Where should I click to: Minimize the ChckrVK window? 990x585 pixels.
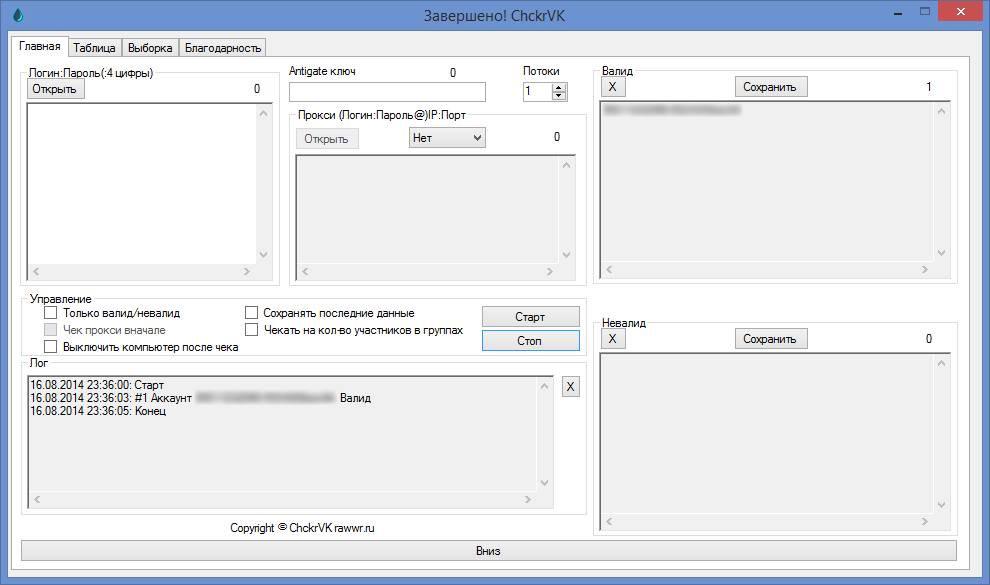click(898, 13)
